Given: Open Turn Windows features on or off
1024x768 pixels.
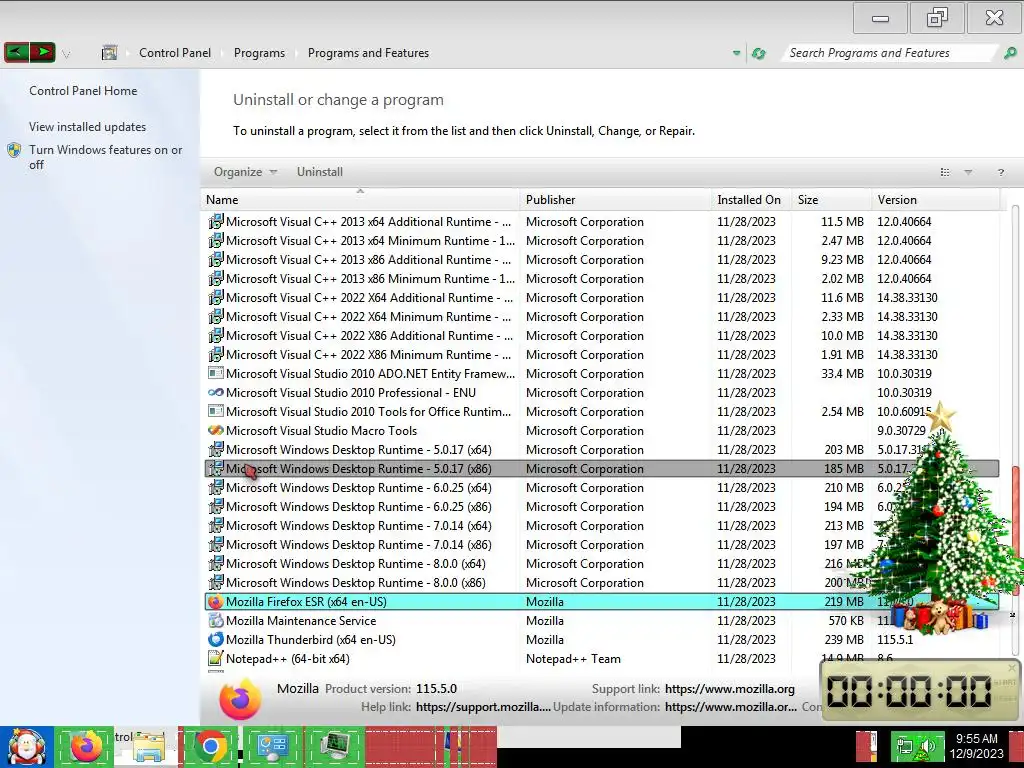Looking at the screenshot, I should (106, 157).
